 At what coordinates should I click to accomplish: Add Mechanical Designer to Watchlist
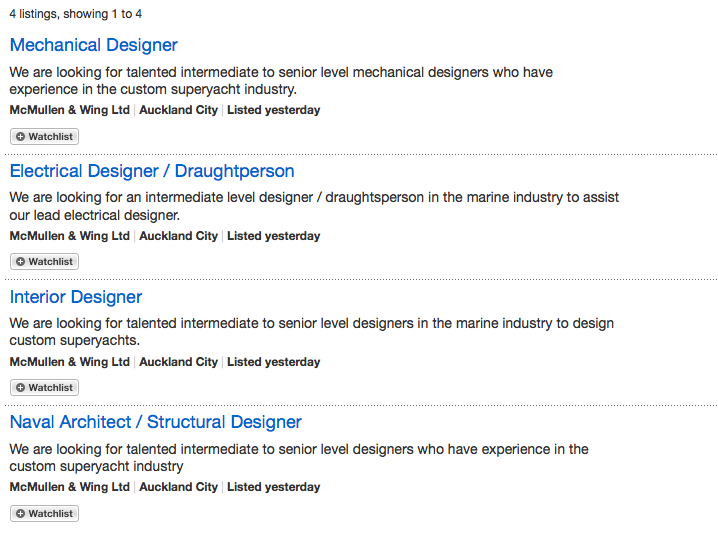point(44,136)
